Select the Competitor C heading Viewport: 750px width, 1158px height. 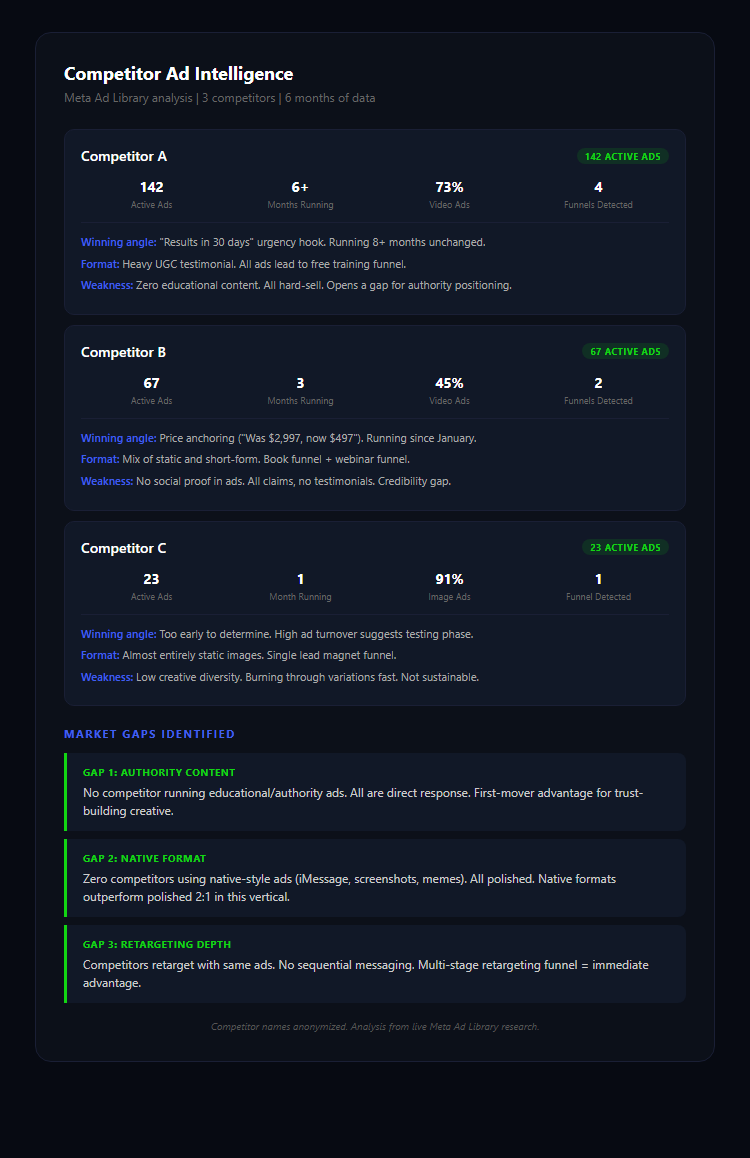pos(124,548)
